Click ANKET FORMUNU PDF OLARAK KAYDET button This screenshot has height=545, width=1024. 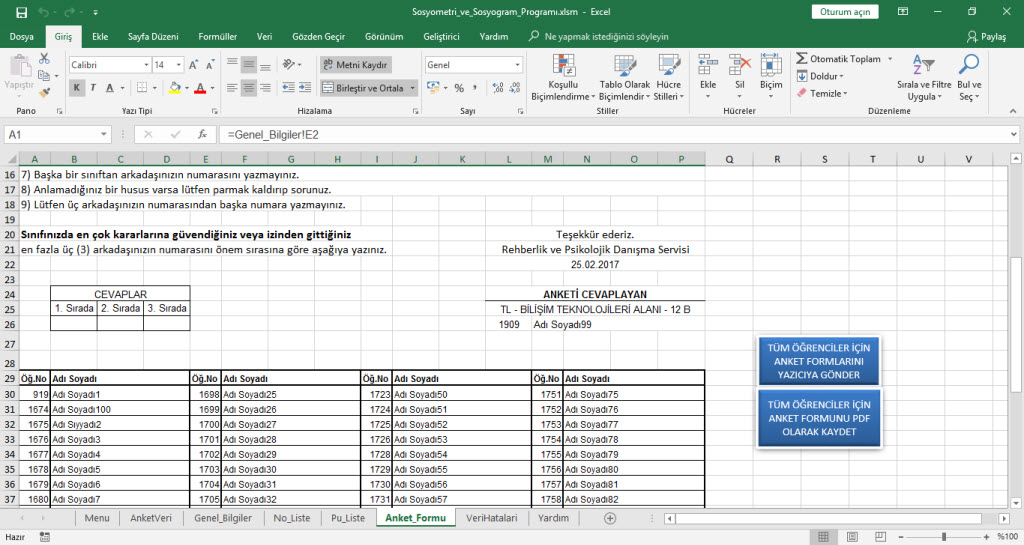tap(819, 418)
